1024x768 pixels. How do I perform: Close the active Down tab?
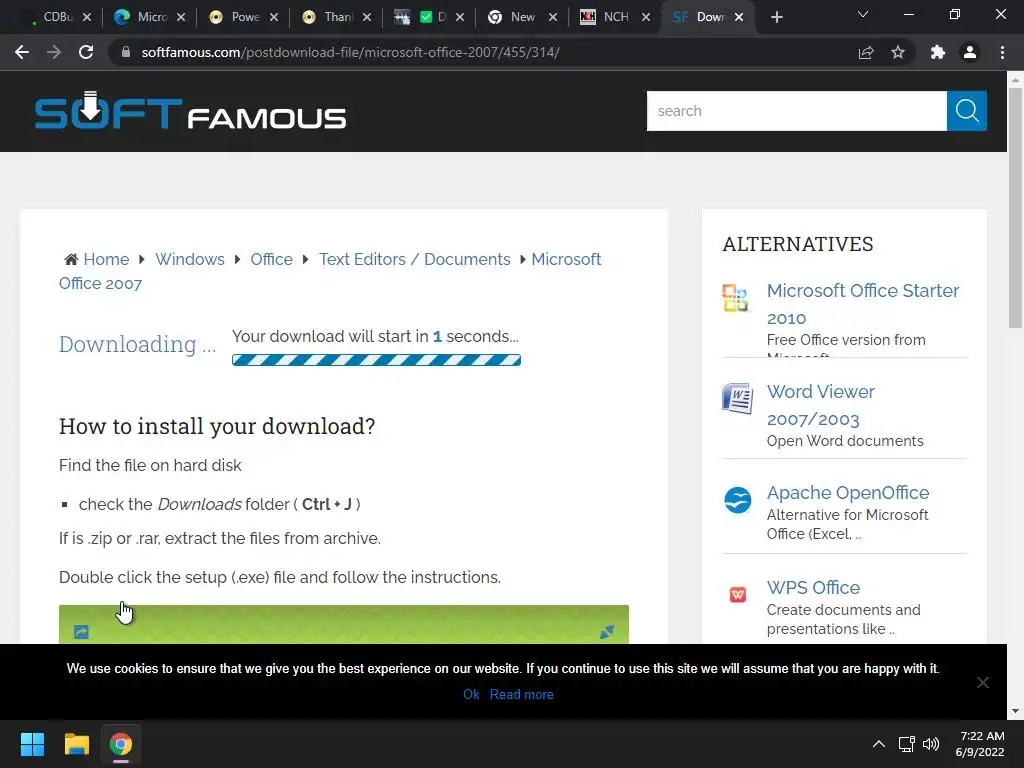pos(739,17)
